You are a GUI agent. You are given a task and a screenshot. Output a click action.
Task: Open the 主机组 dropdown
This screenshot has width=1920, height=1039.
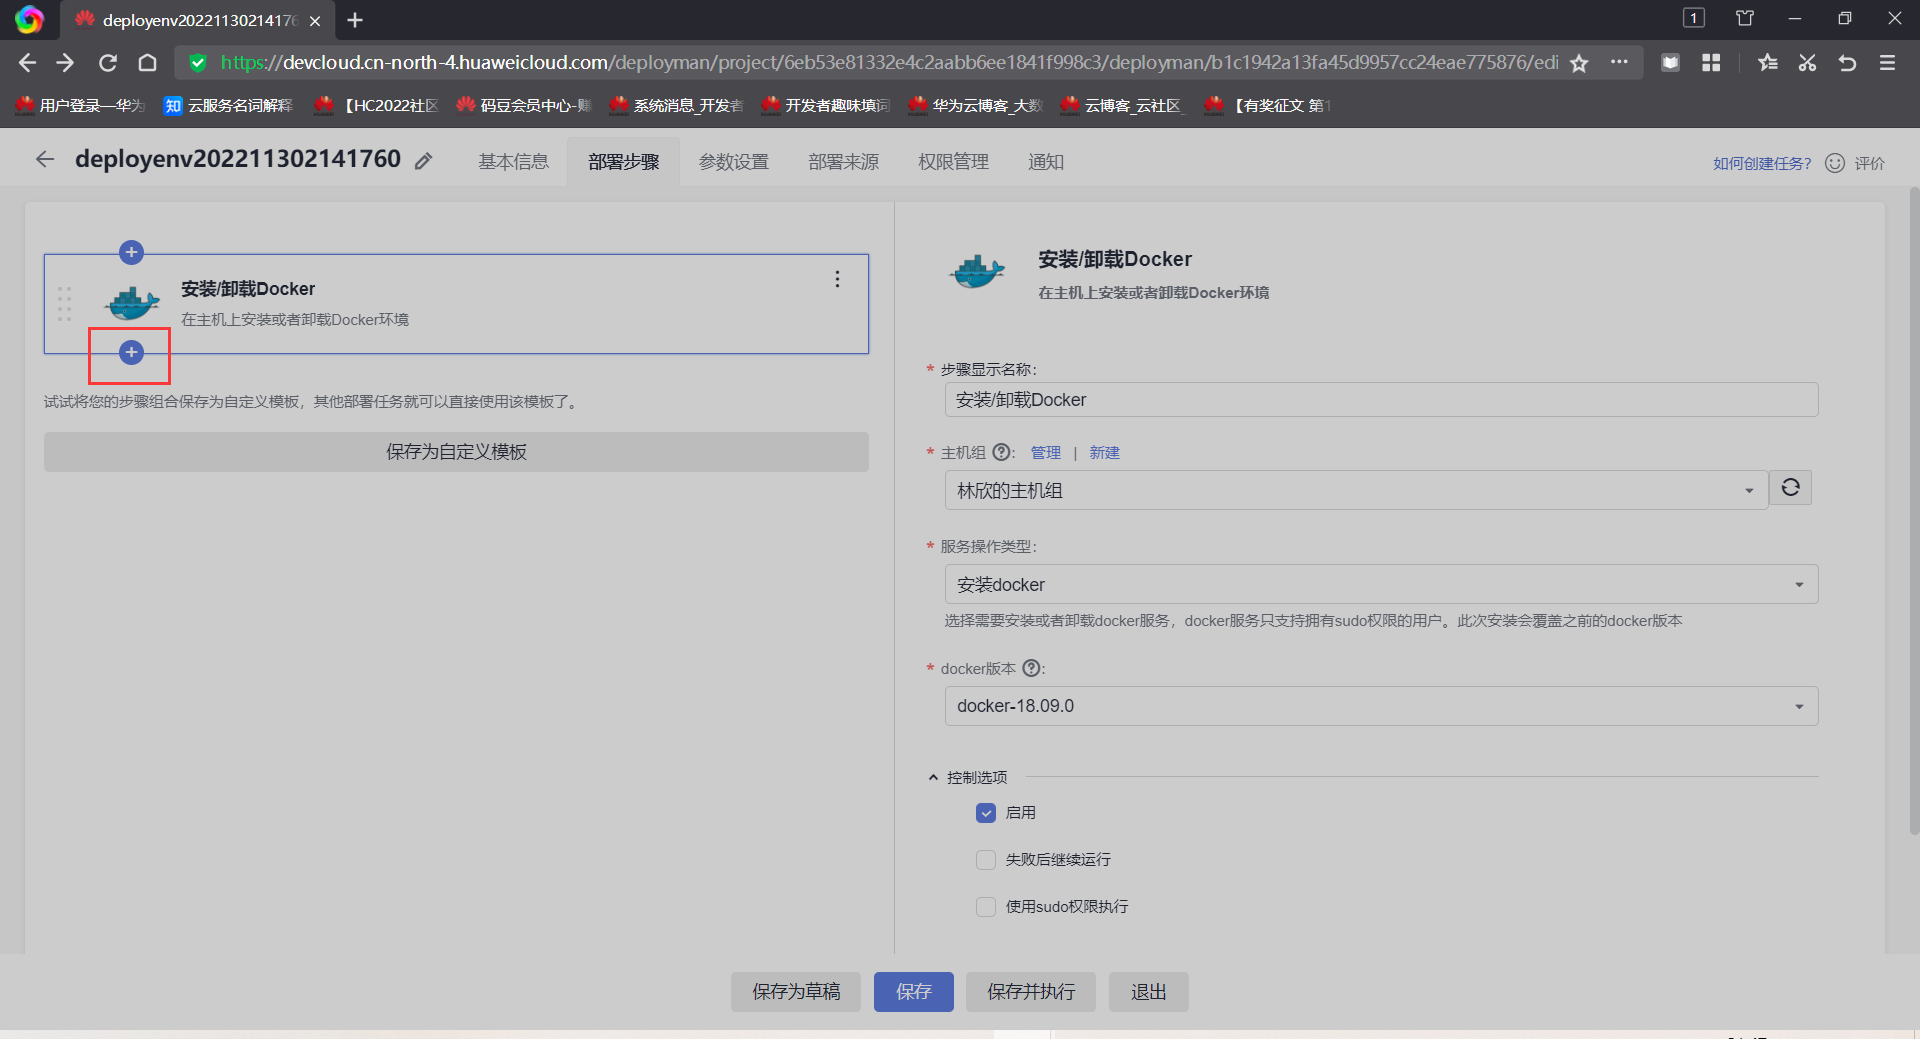pos(1356,490)
